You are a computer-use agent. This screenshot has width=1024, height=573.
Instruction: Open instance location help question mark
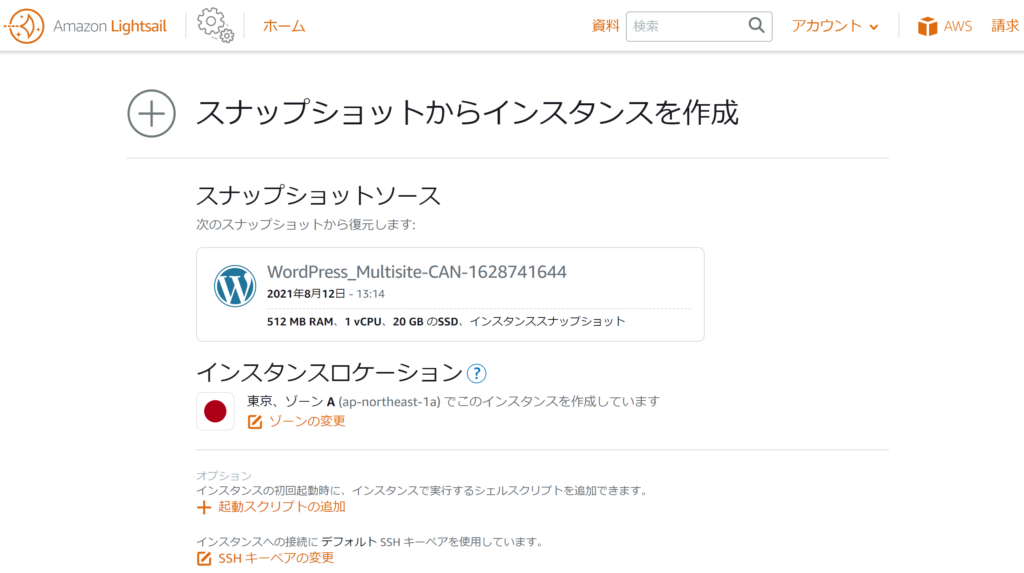click(x=476, y=373)
